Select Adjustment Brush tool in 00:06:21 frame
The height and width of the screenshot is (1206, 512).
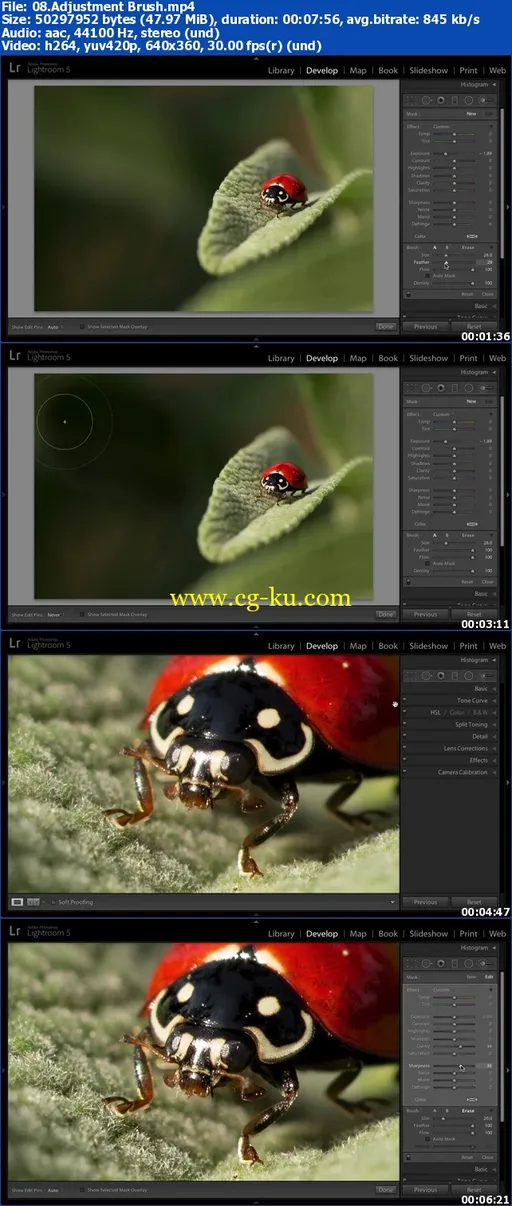[x=486, y=963]
